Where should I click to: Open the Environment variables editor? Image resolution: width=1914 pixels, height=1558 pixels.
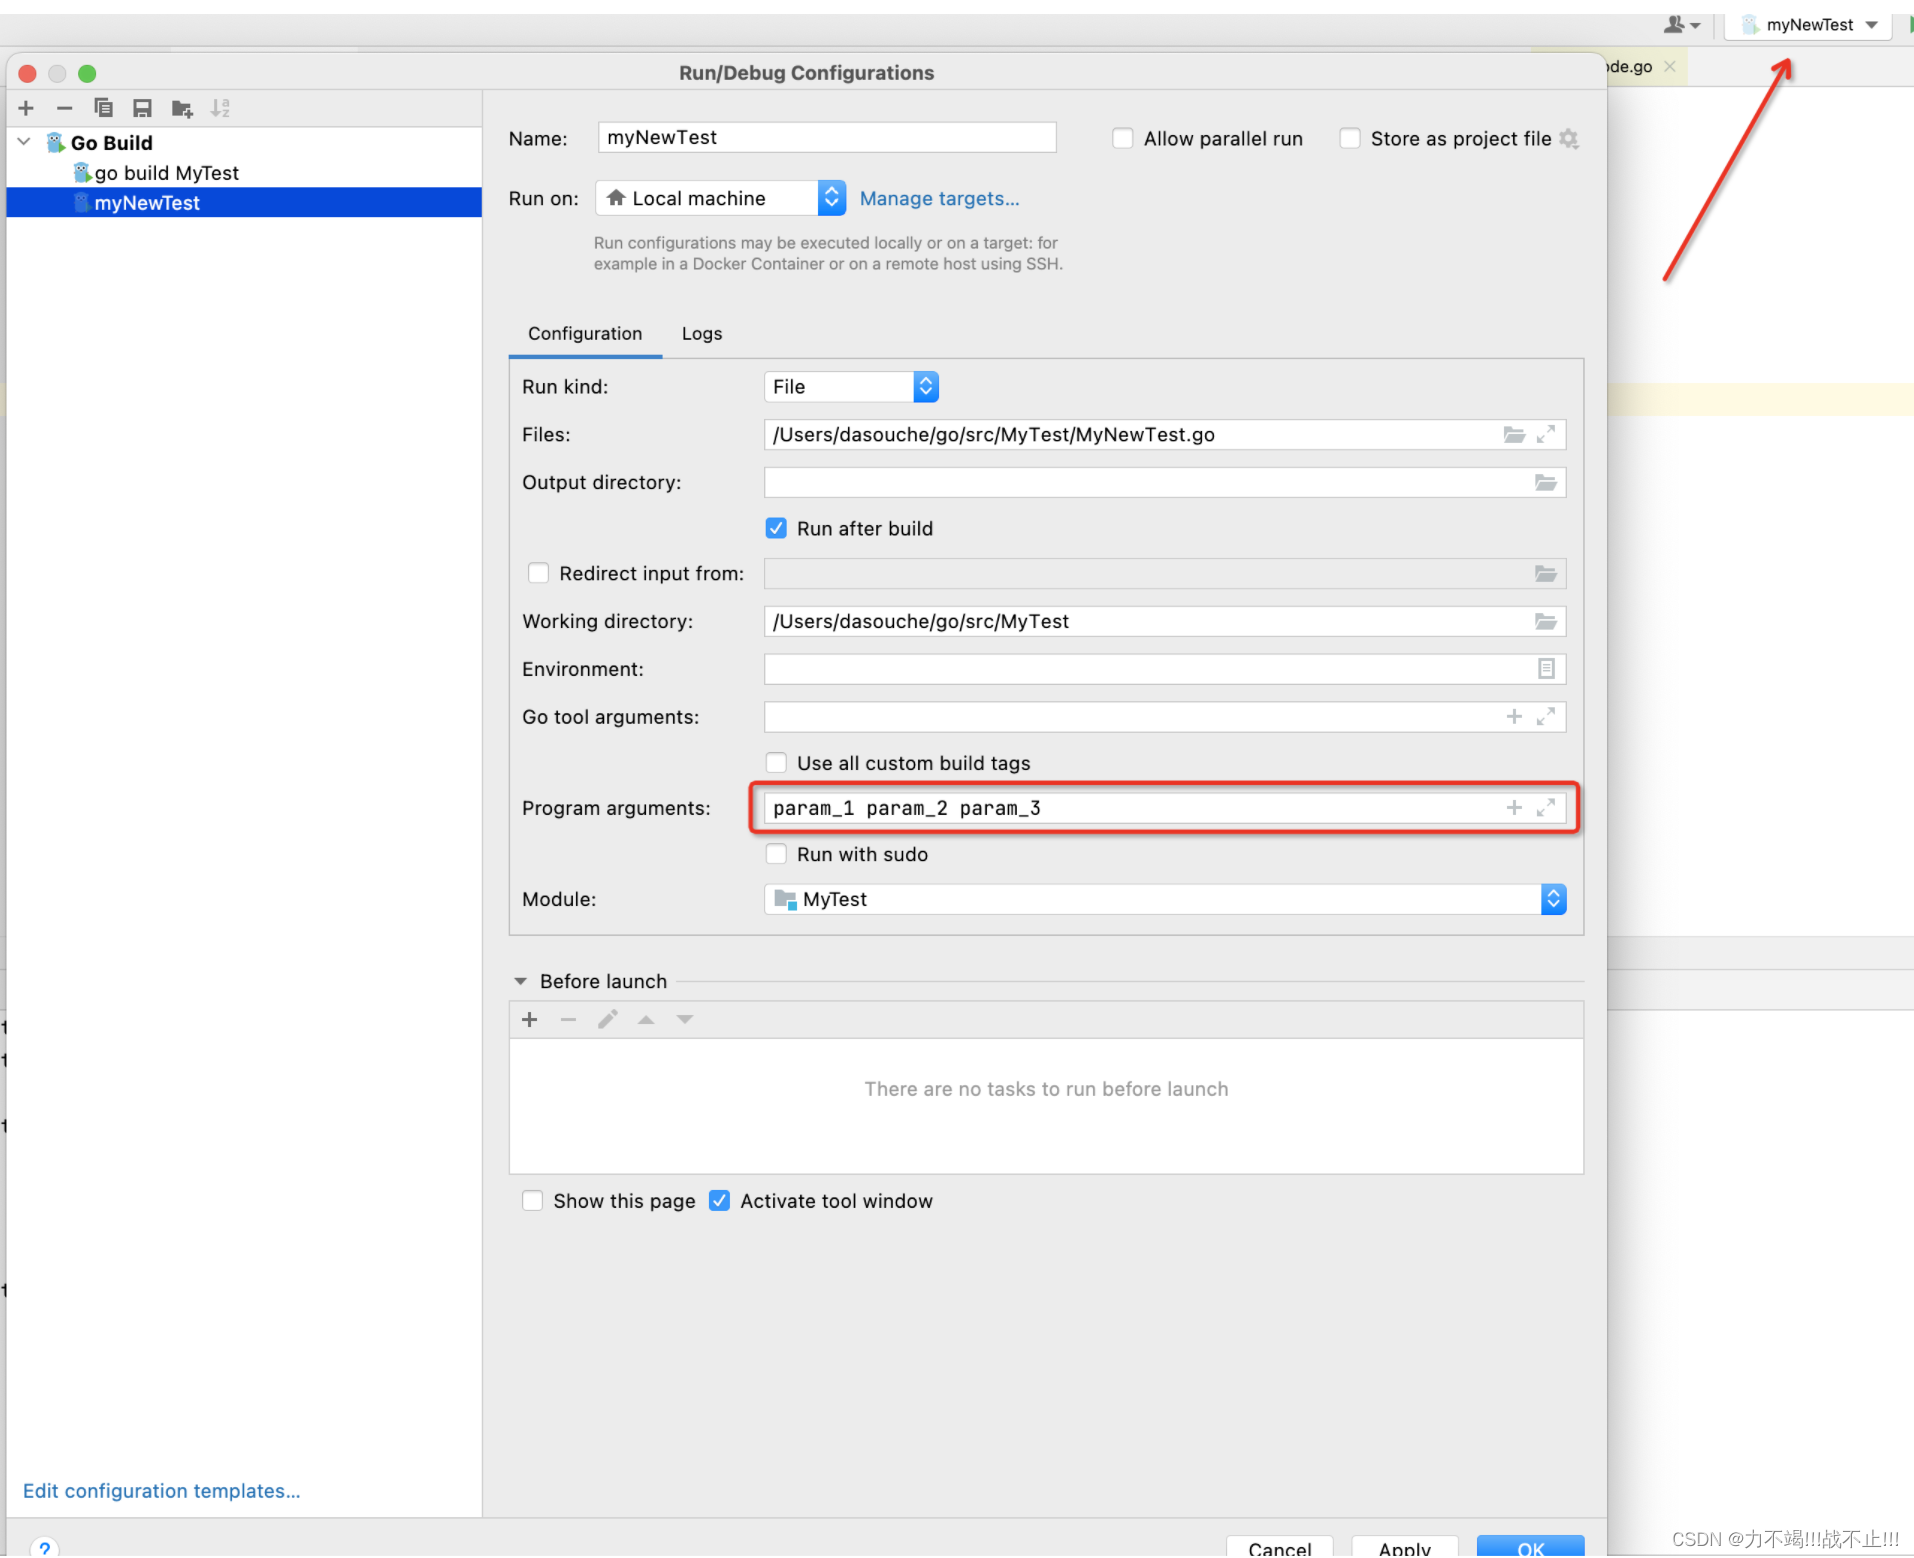pos(1546,669)
